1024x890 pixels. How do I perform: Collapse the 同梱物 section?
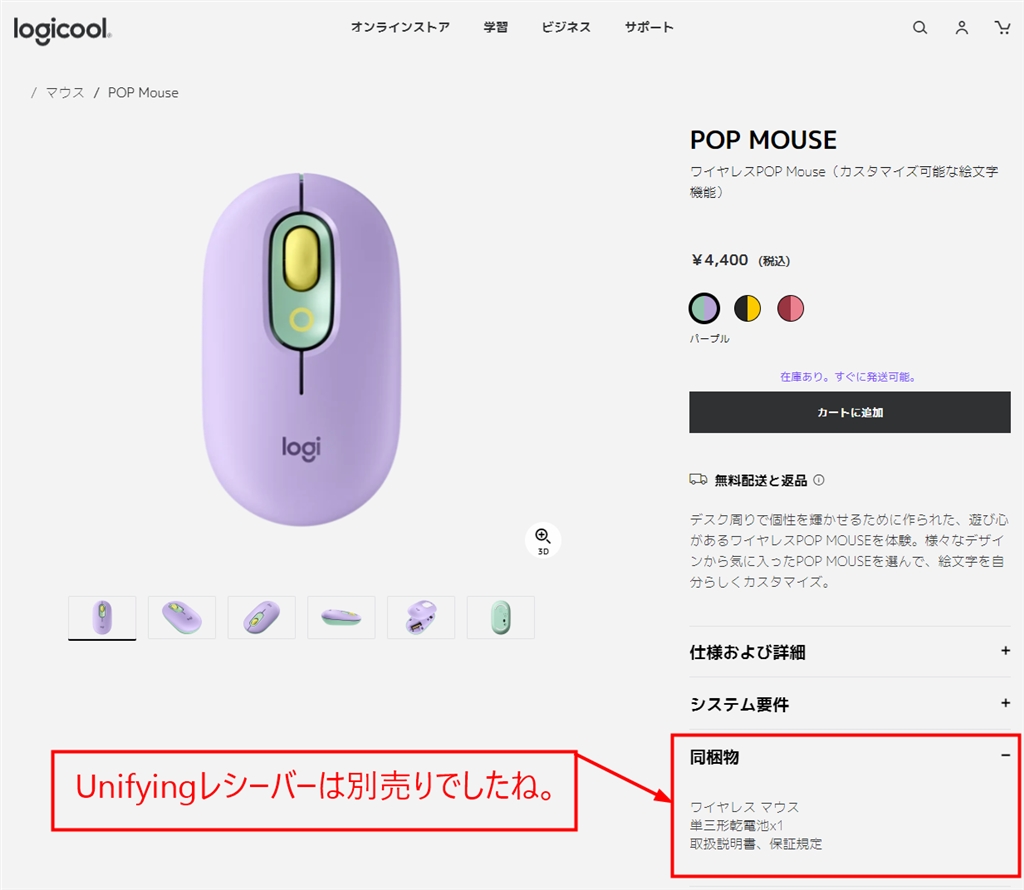[x=850, y=756]
